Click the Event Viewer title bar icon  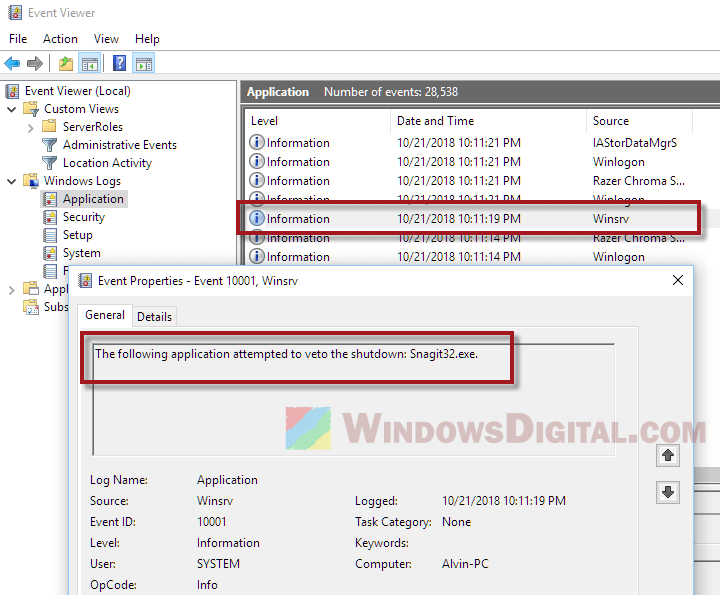[15, 12]
